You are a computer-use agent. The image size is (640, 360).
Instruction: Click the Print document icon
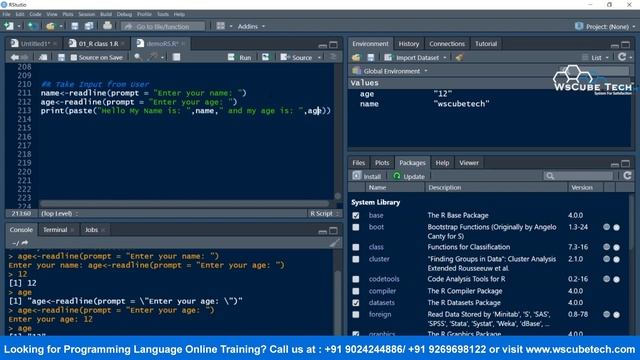pos(107,26)
